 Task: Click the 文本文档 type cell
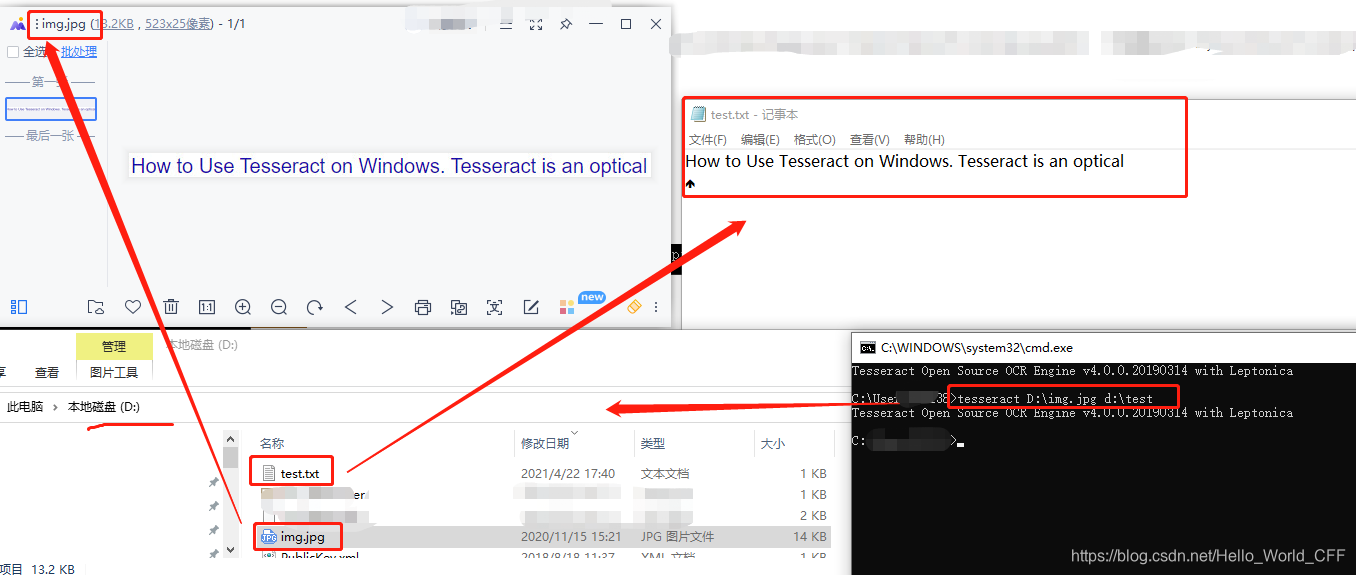point(665,473)
